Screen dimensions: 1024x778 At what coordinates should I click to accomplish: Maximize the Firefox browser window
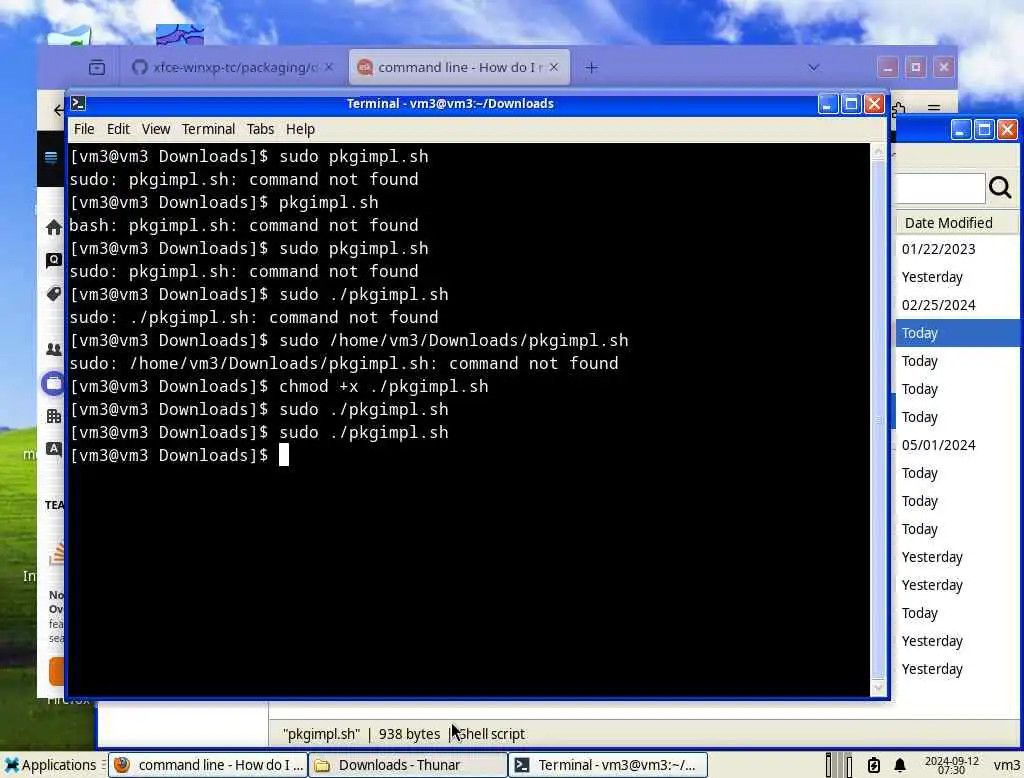[916, 67]
